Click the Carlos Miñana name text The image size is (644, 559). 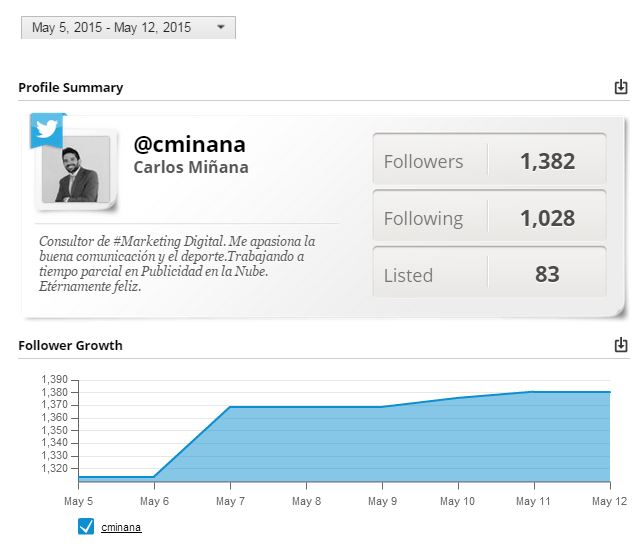click(x=191, y=167)
